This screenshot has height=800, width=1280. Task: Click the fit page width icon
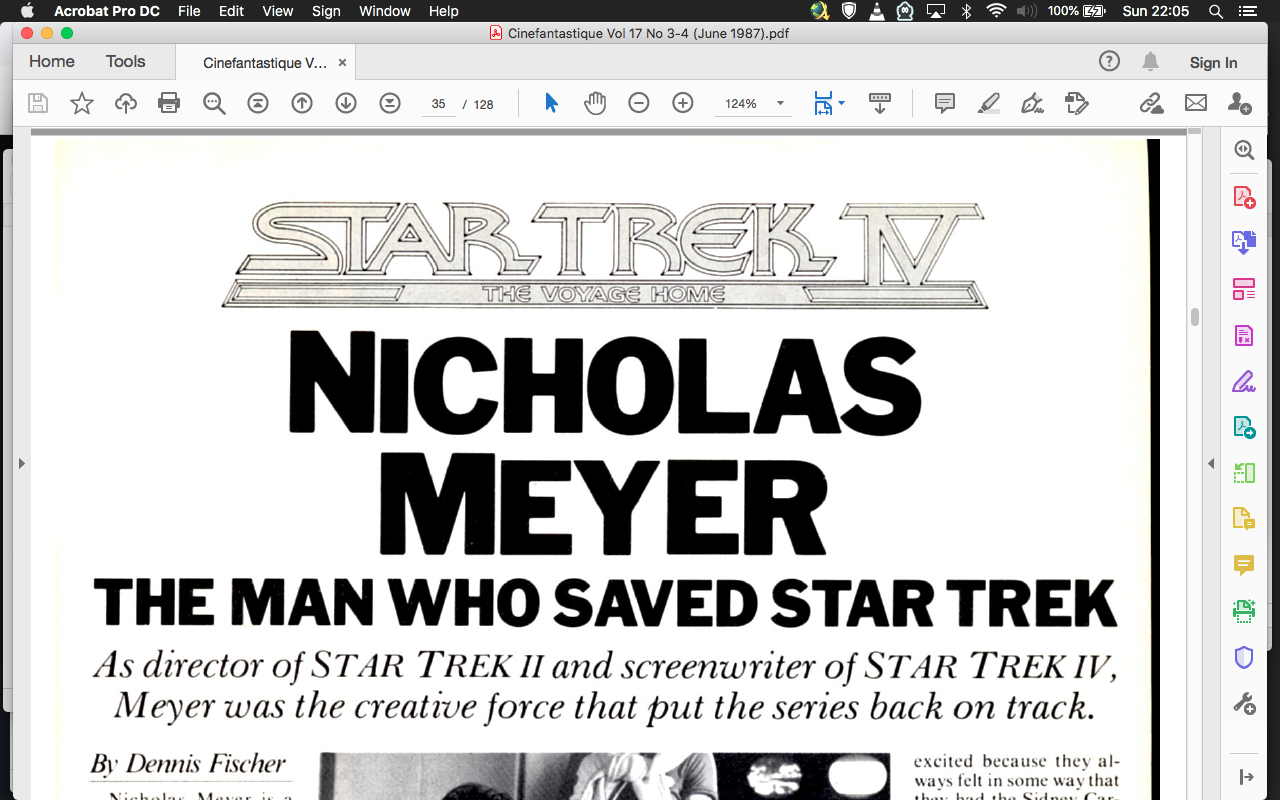click(823, 103)
